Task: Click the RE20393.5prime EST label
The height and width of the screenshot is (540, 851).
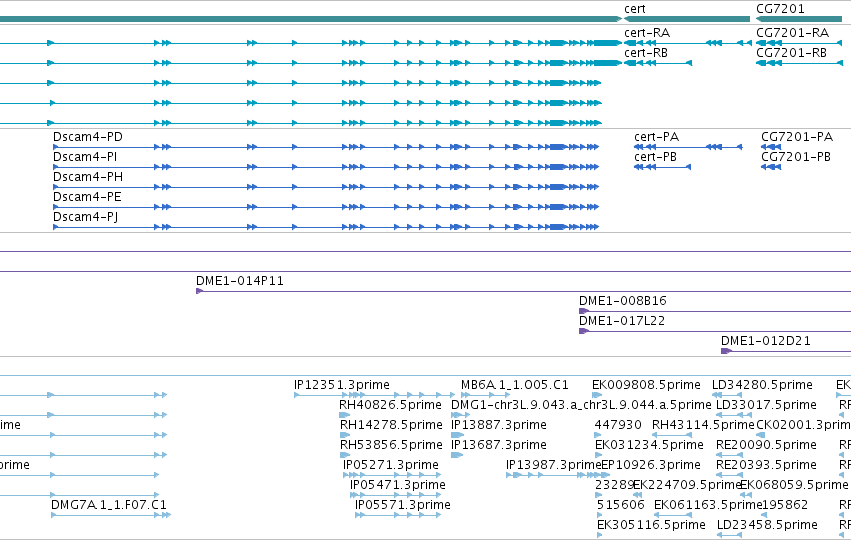Action: point(766,465)
